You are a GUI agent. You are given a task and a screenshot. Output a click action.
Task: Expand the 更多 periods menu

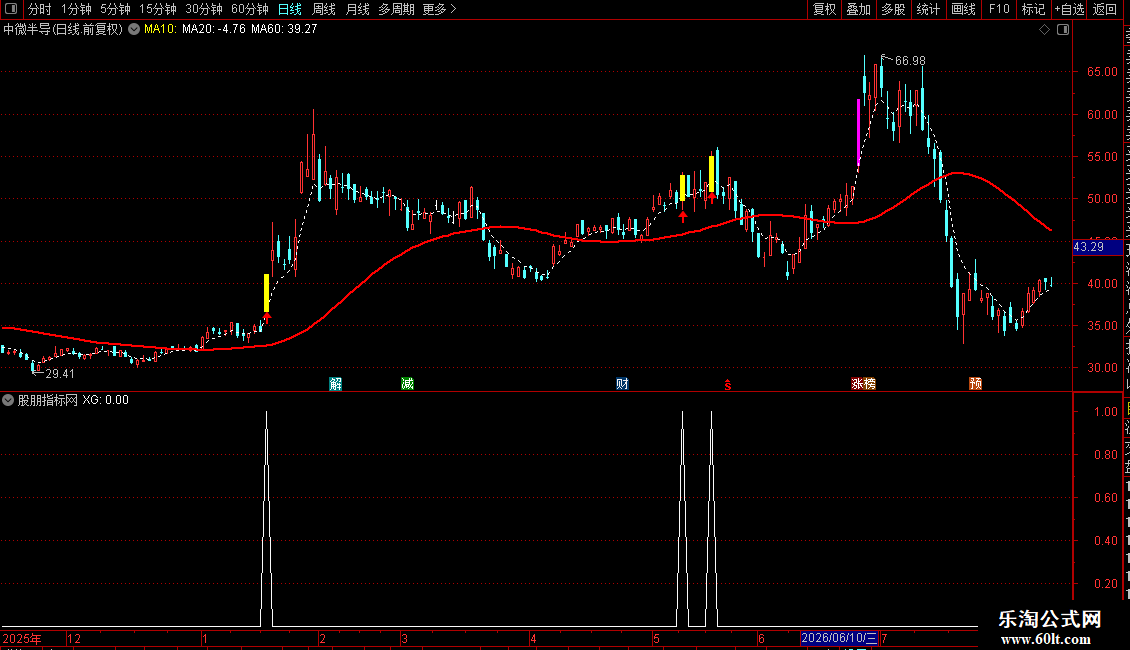pos(440,9)
